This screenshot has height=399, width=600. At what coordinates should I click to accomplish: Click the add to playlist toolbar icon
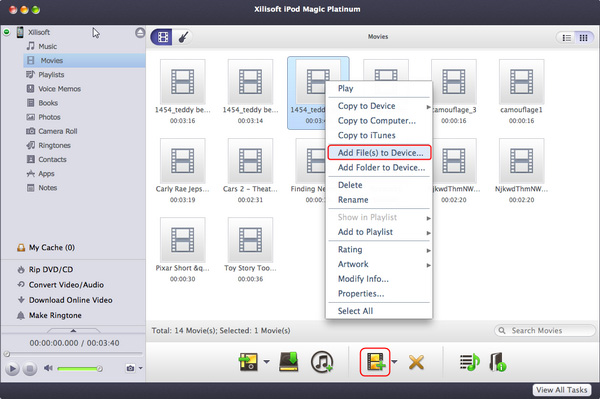tap(470, 362)
